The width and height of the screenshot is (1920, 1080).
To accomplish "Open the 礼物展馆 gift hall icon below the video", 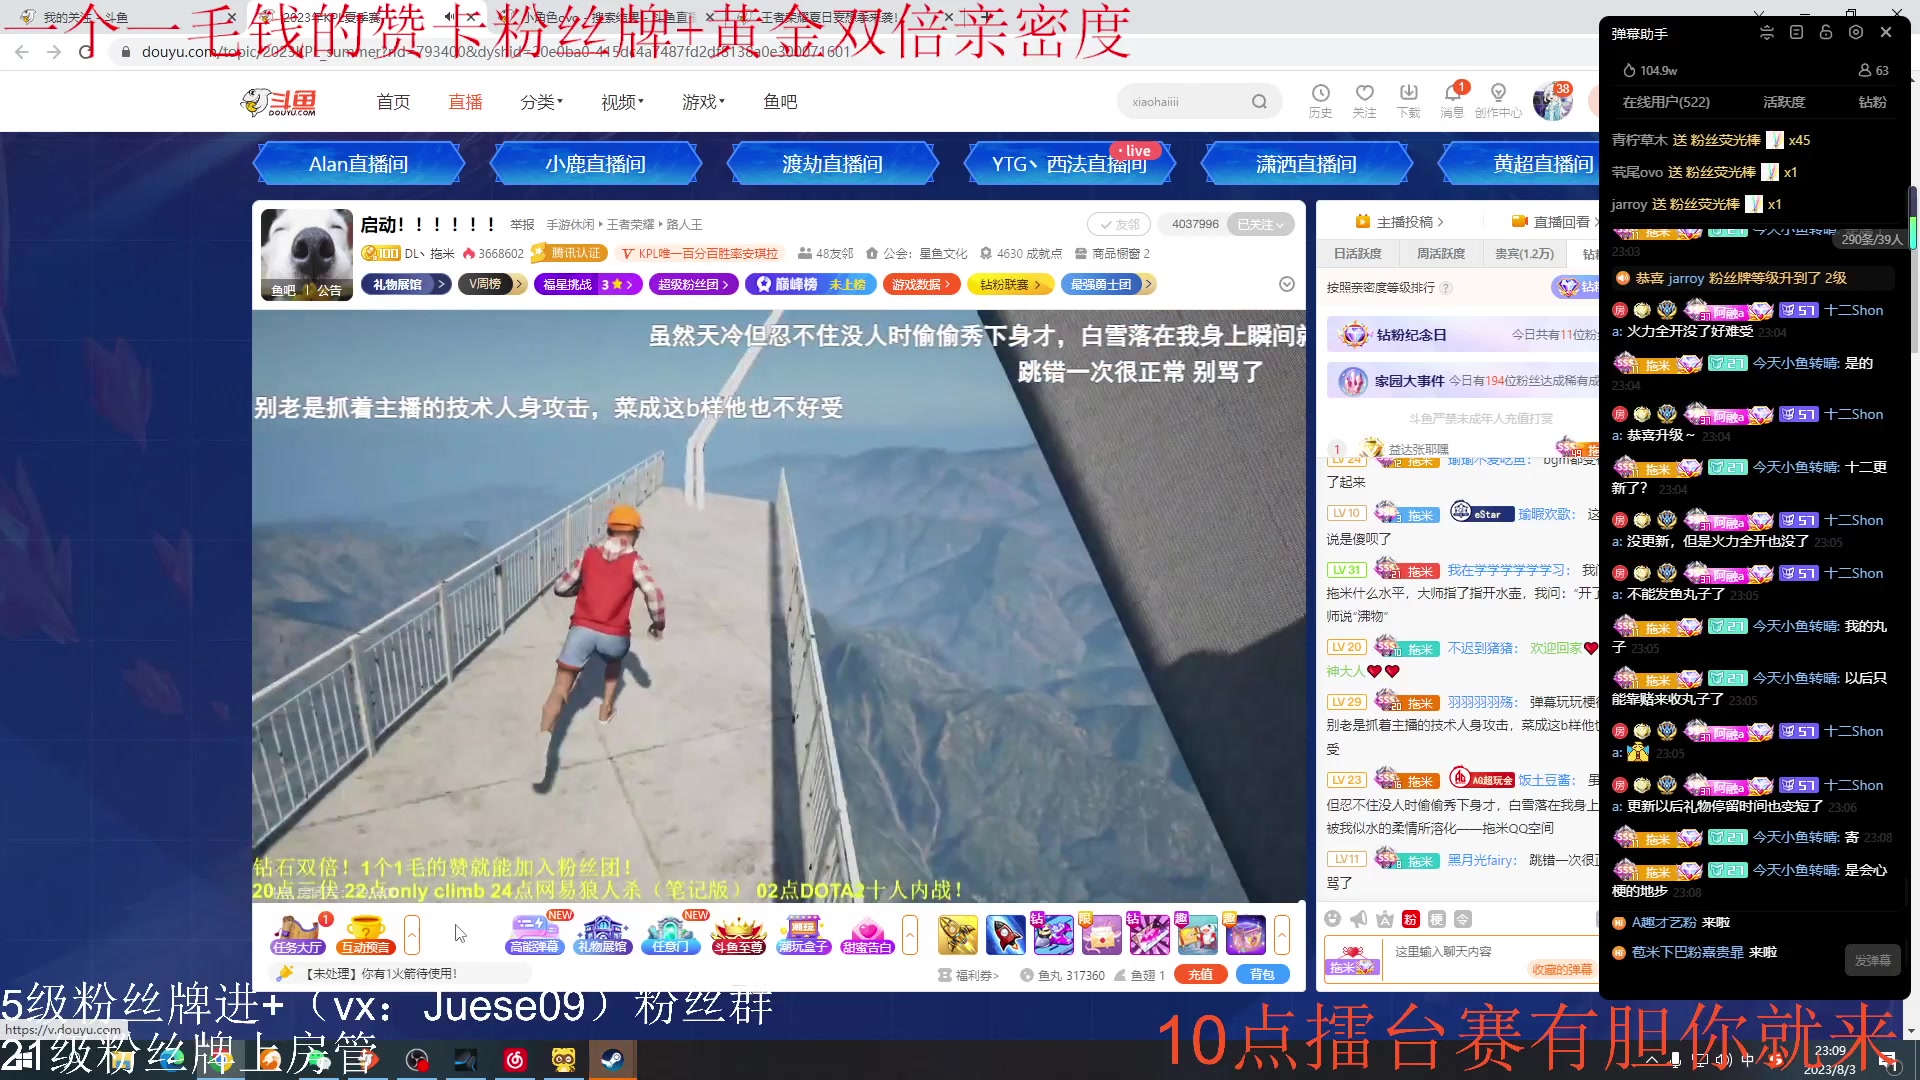I will pos(602,935).
